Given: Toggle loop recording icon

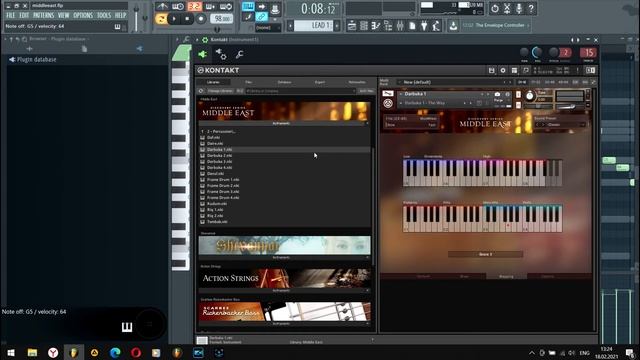Looking at the screenshot, I should click(x=226, y=7).
